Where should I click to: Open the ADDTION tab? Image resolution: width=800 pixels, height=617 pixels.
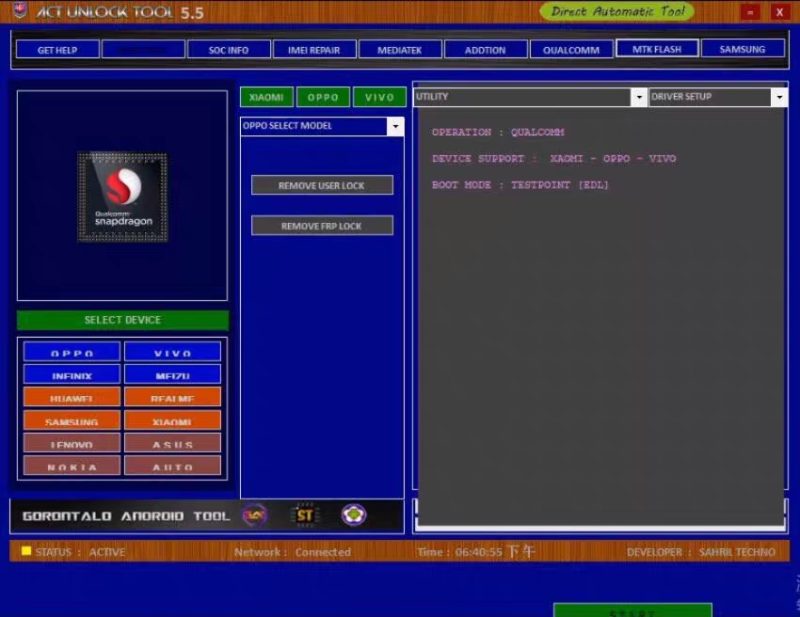485,50
